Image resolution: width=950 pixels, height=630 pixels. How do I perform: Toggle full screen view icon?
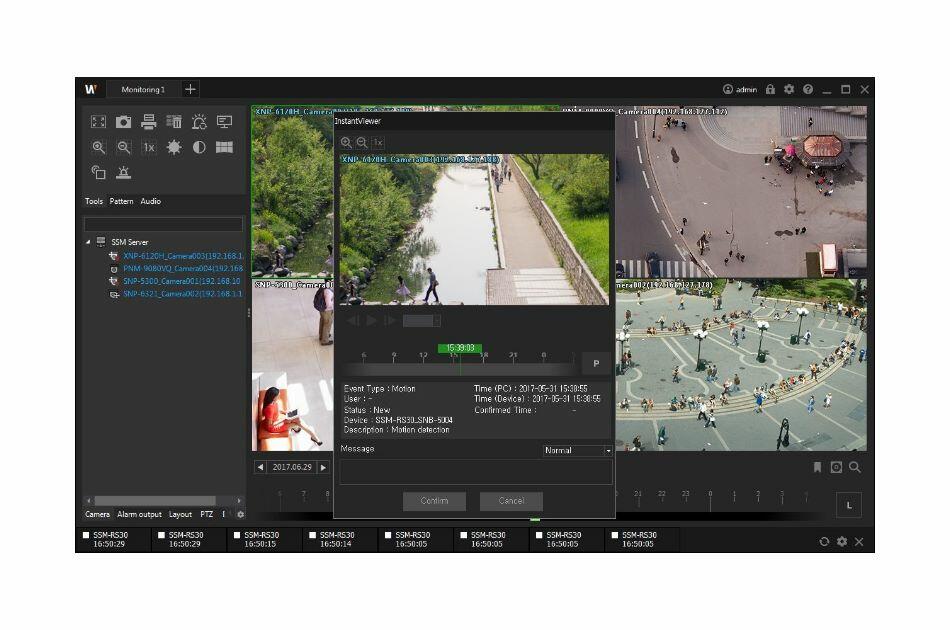tap(98, 122)
